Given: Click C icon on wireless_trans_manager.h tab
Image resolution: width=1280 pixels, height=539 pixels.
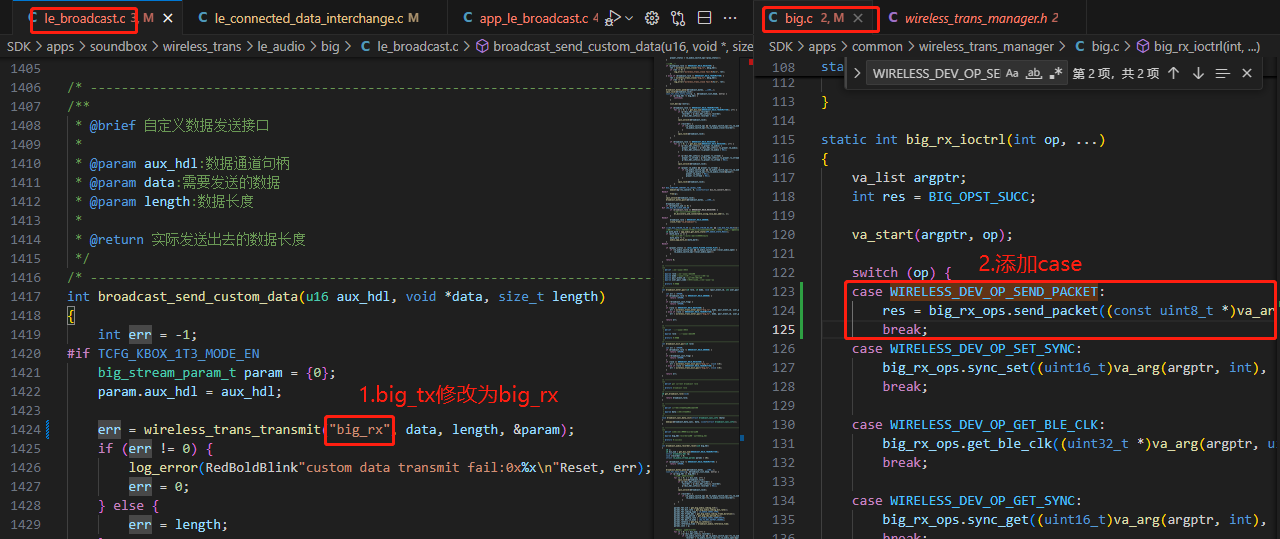Looking at the screenshot, I should pos(892,18).
